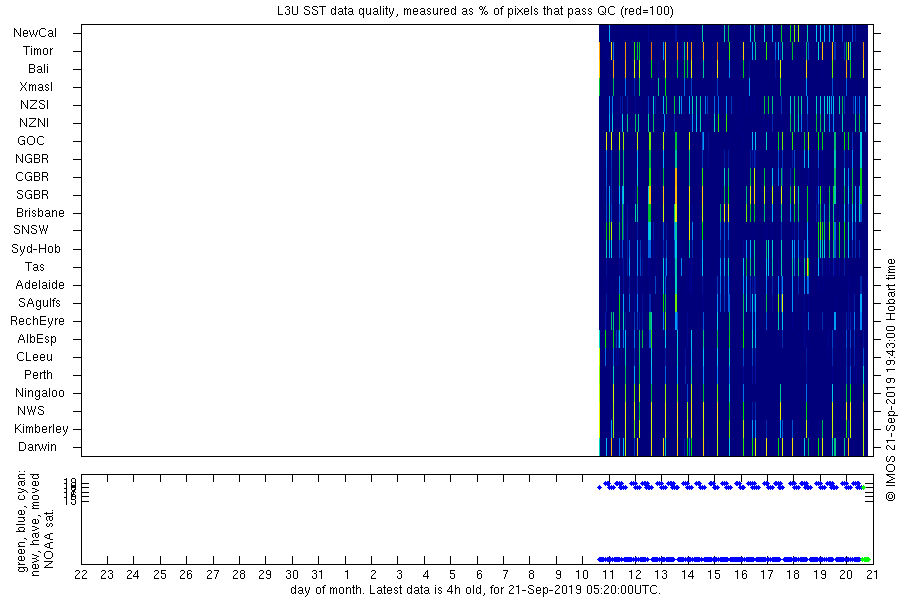Click the Ningaloo row label

pos(40,393)
